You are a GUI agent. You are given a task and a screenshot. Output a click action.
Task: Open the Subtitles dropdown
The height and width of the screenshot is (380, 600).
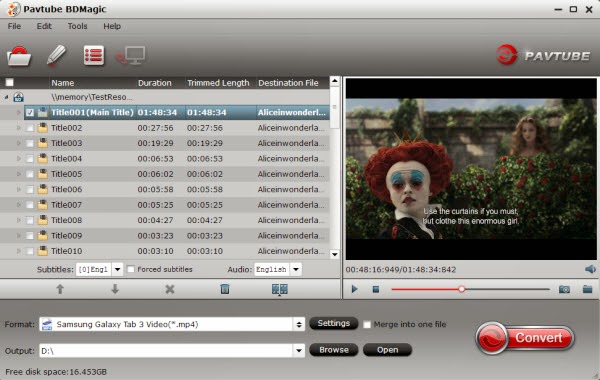pyautogui.click(x=117, y=269)
